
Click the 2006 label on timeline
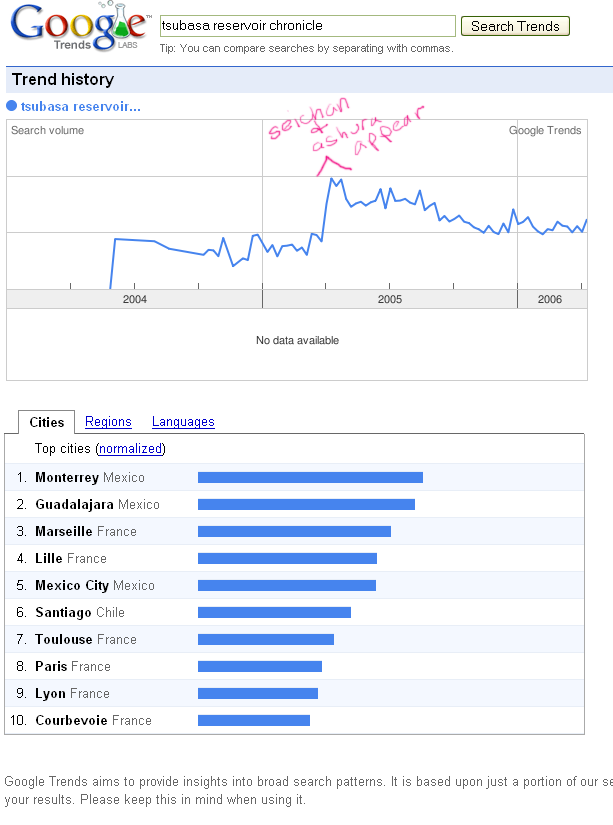550,299
